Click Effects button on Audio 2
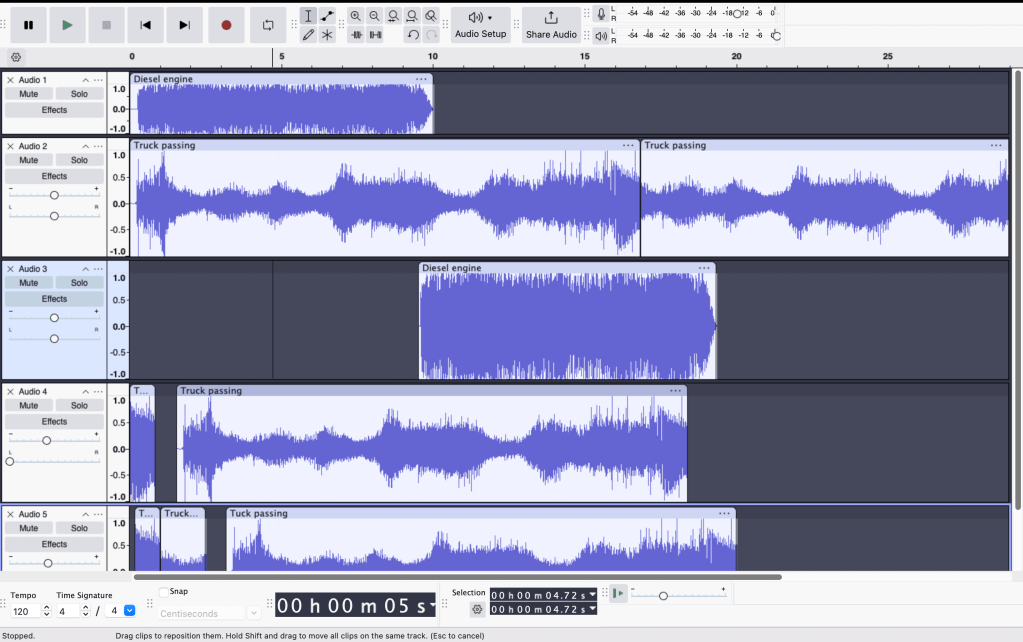Screen dimensions: 1023x642 click(54, 176)
